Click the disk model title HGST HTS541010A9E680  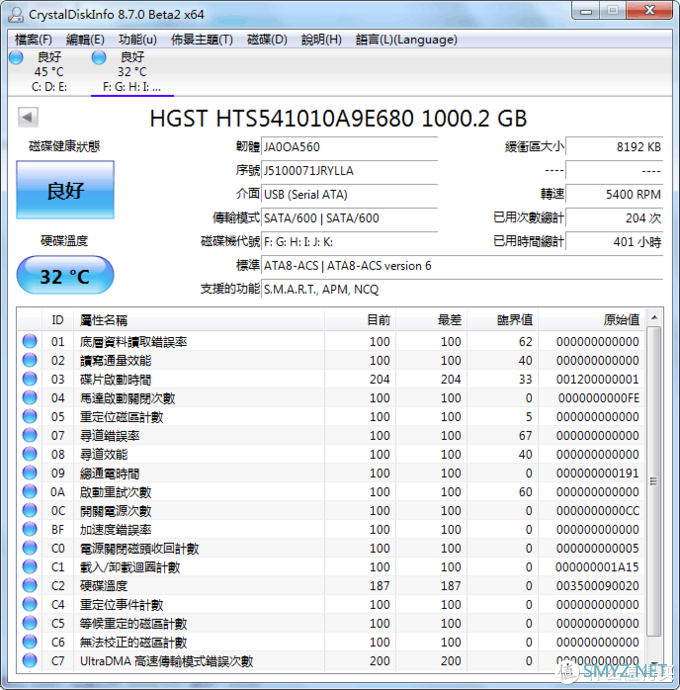[338, 118]
